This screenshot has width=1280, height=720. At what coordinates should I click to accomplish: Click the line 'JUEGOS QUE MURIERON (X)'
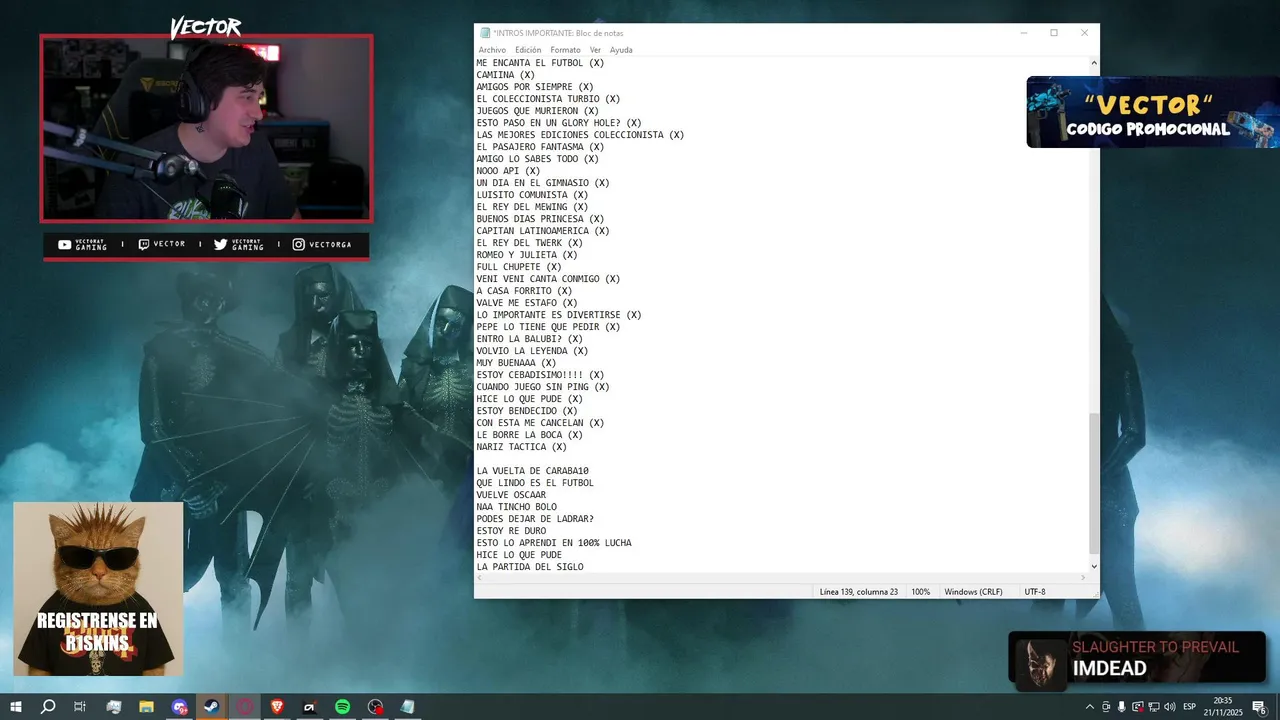(538, 111)
